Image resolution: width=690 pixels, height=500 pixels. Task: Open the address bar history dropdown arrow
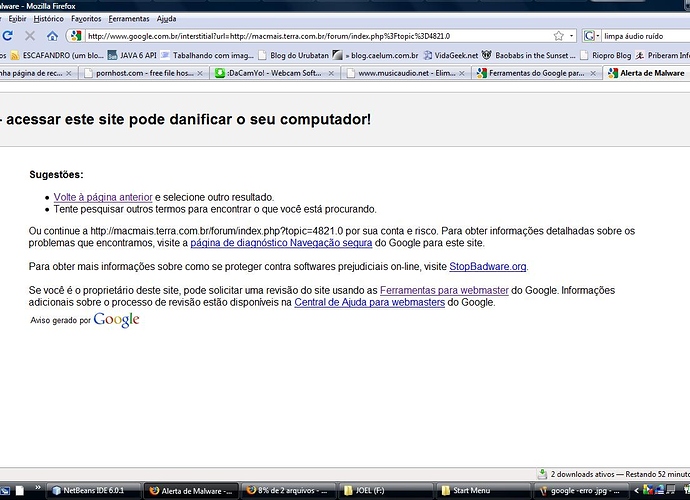click(x=571, y=36)
